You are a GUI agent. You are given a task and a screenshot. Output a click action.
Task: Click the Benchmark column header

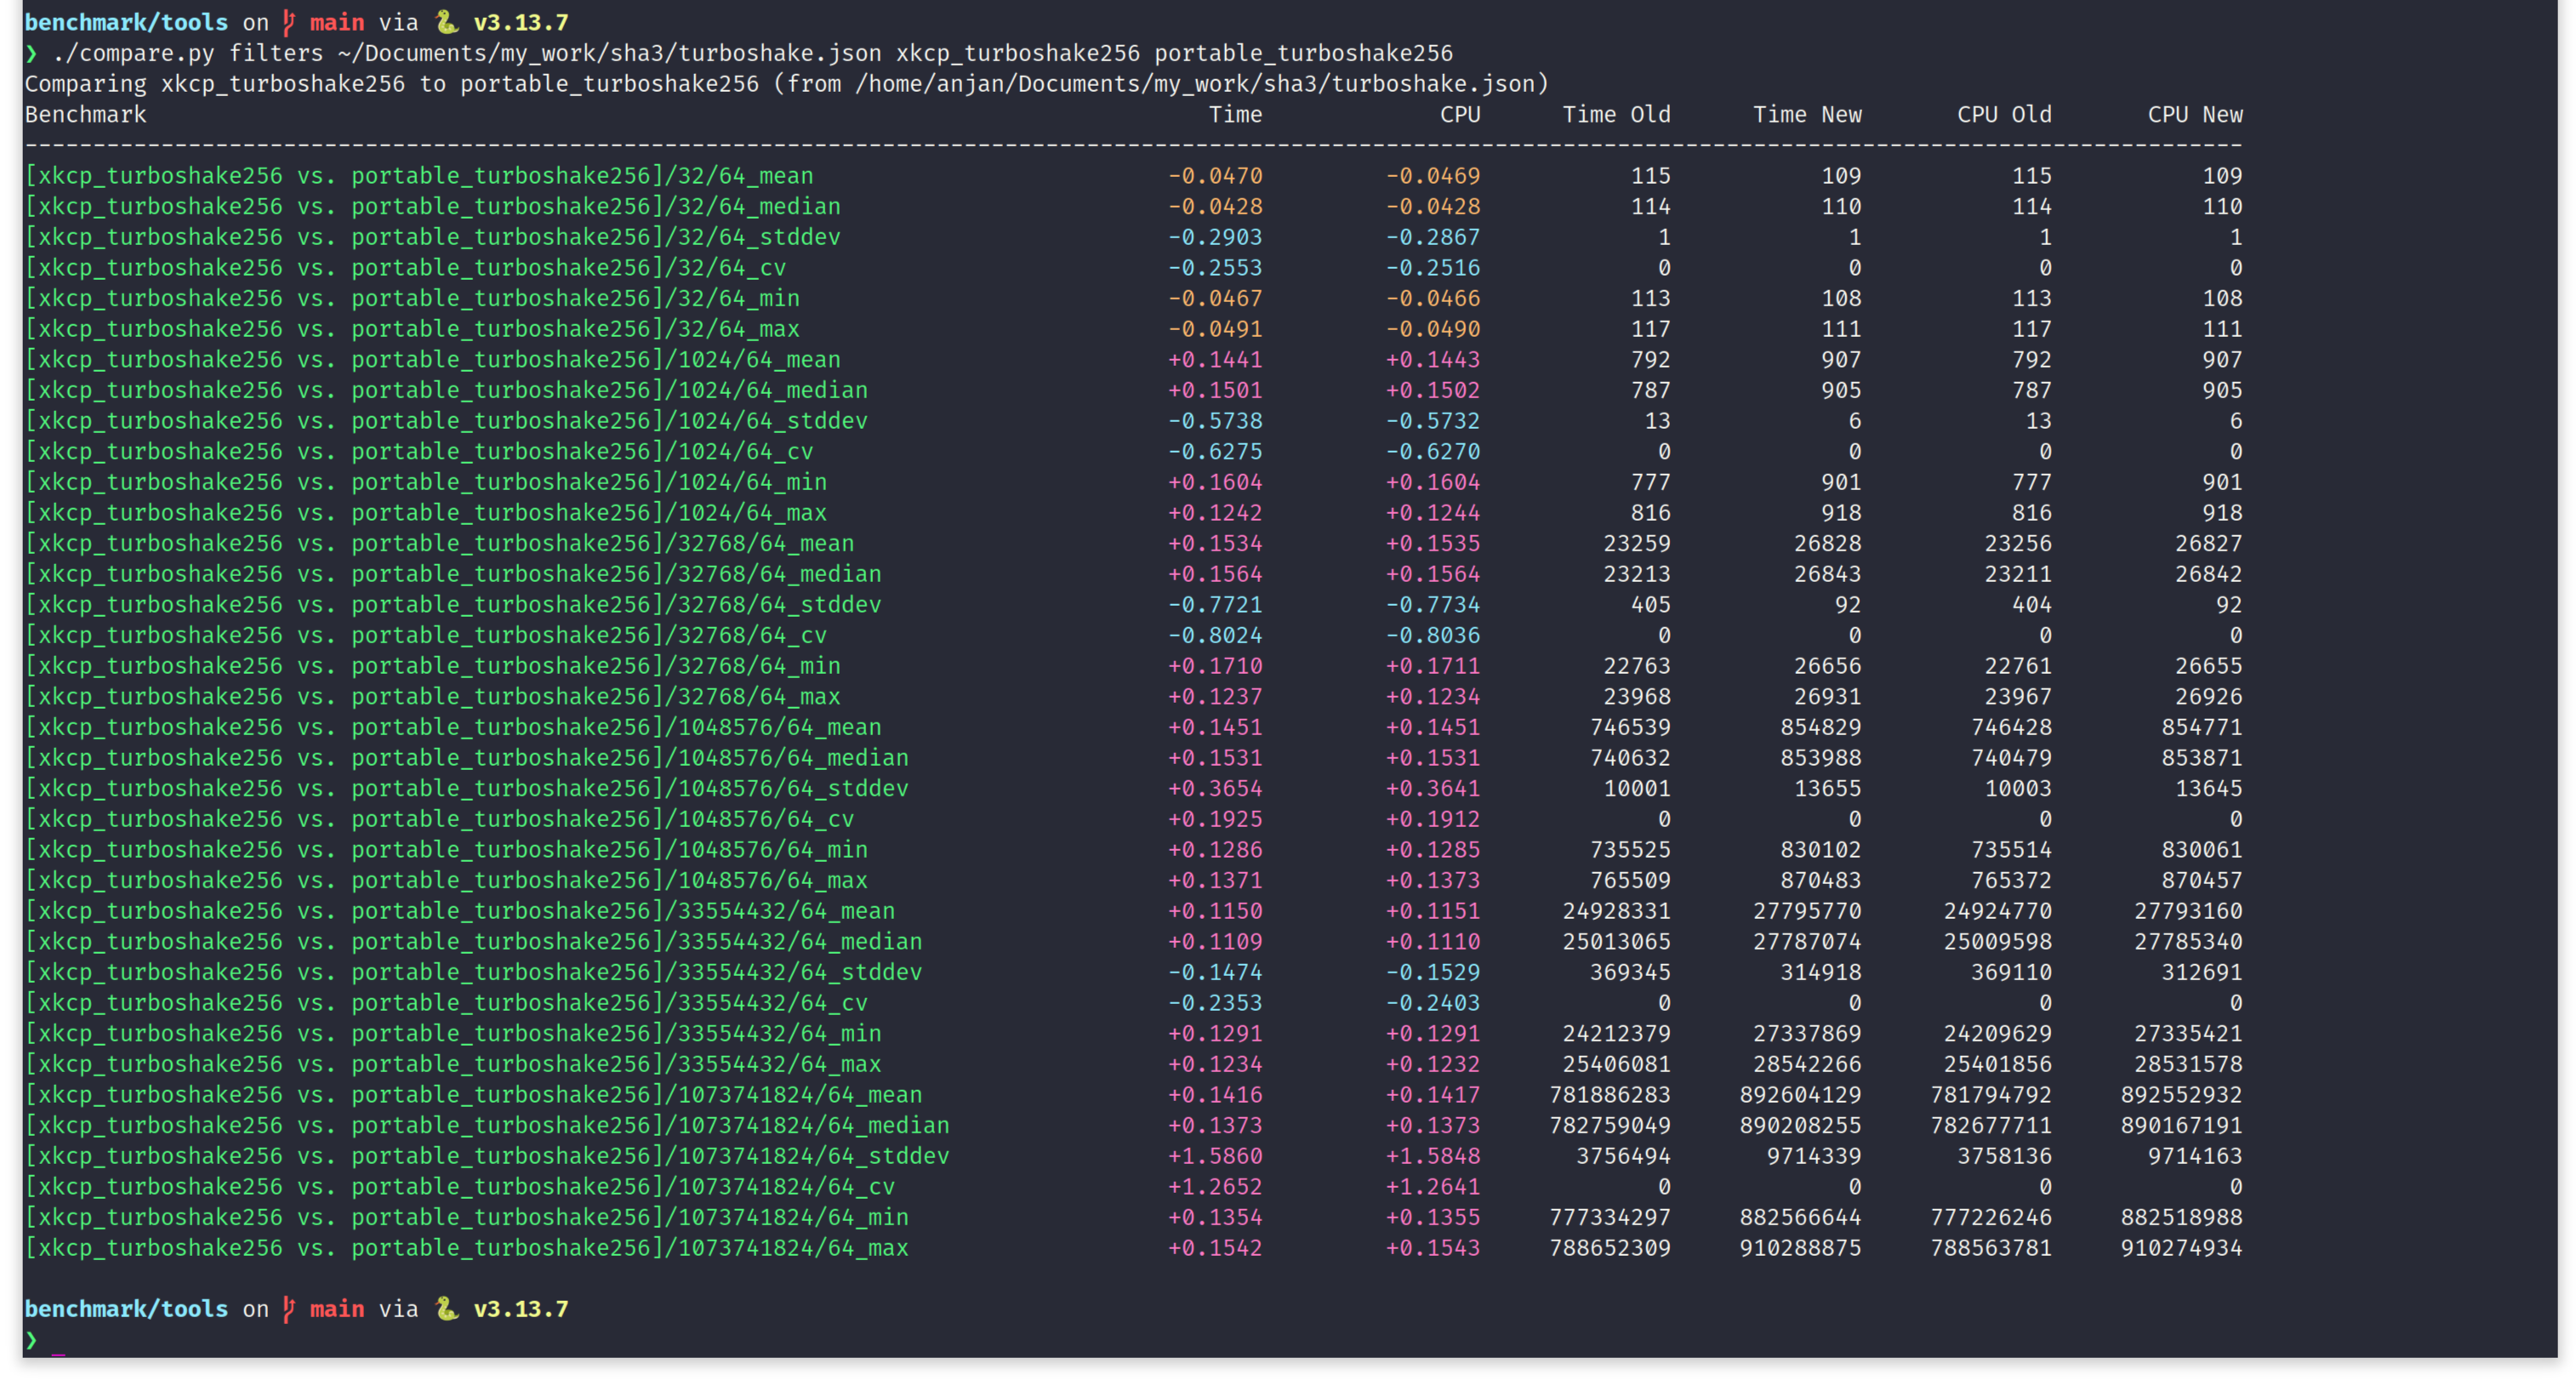click(x=85, y=114)
